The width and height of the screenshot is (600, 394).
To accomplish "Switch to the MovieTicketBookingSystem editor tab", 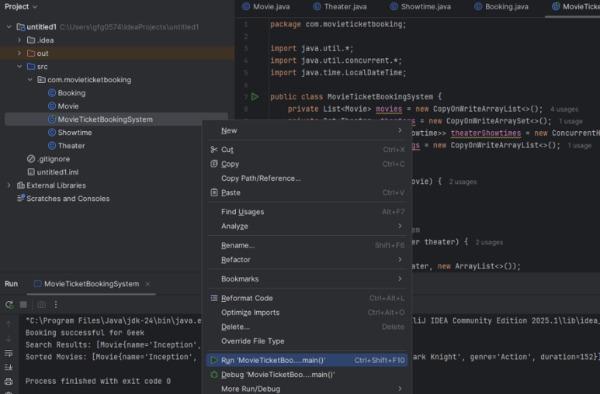I will [x=575, y=7].
